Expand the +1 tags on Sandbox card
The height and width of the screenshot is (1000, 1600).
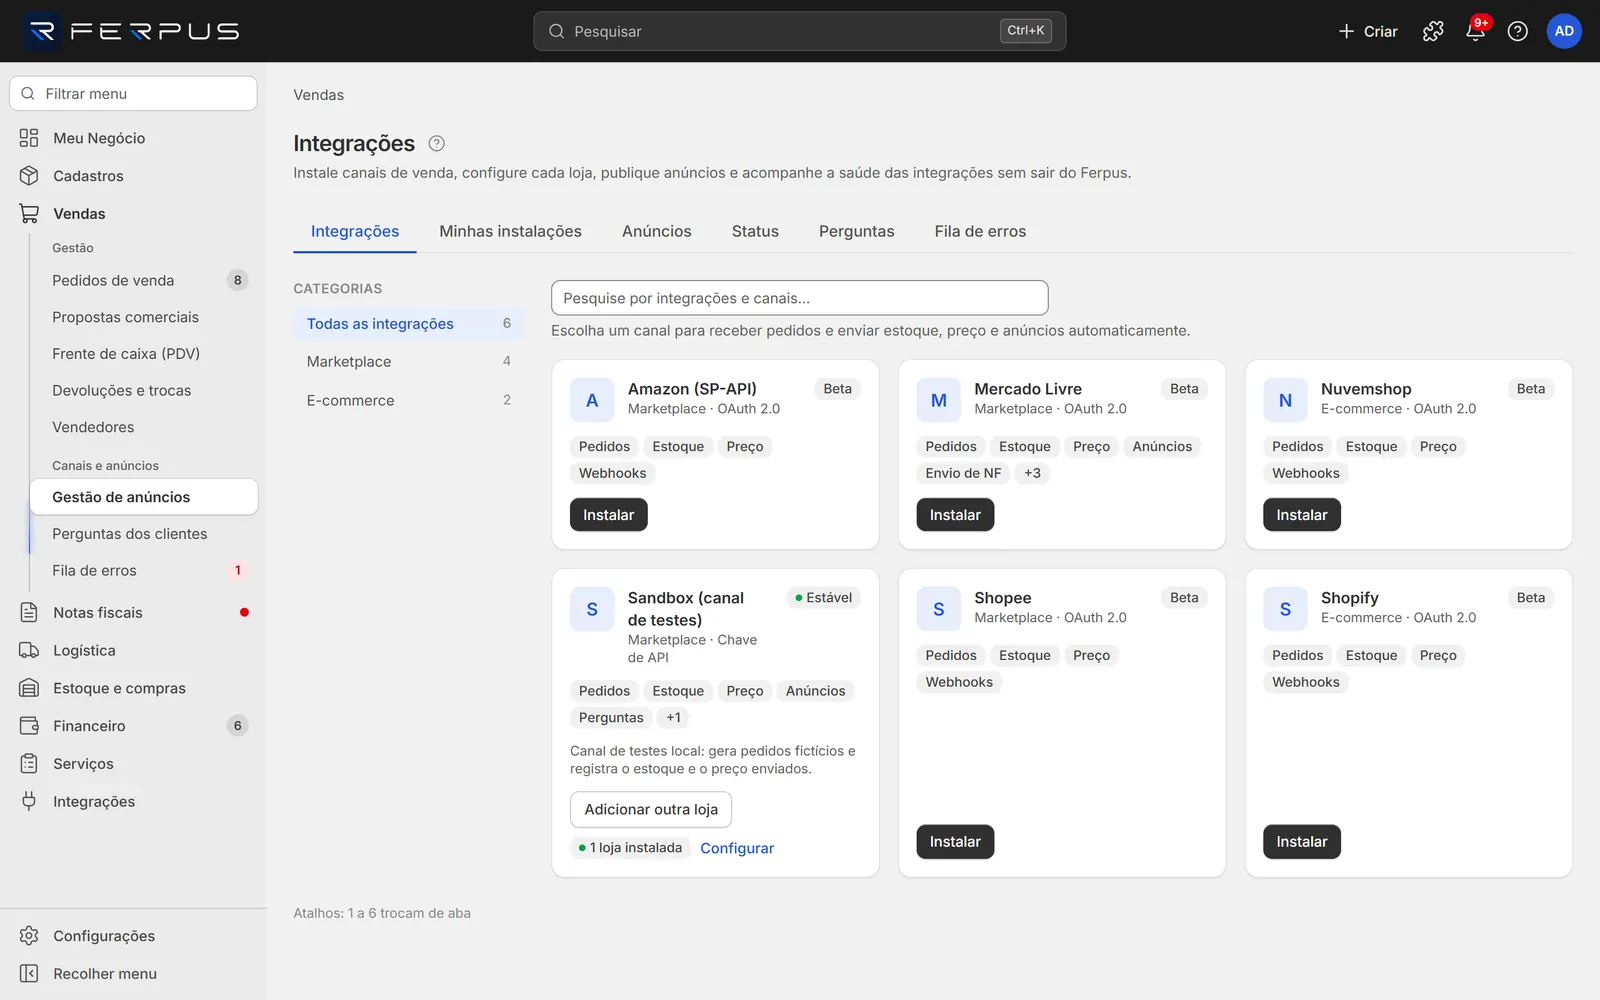[x=673, y=717]
